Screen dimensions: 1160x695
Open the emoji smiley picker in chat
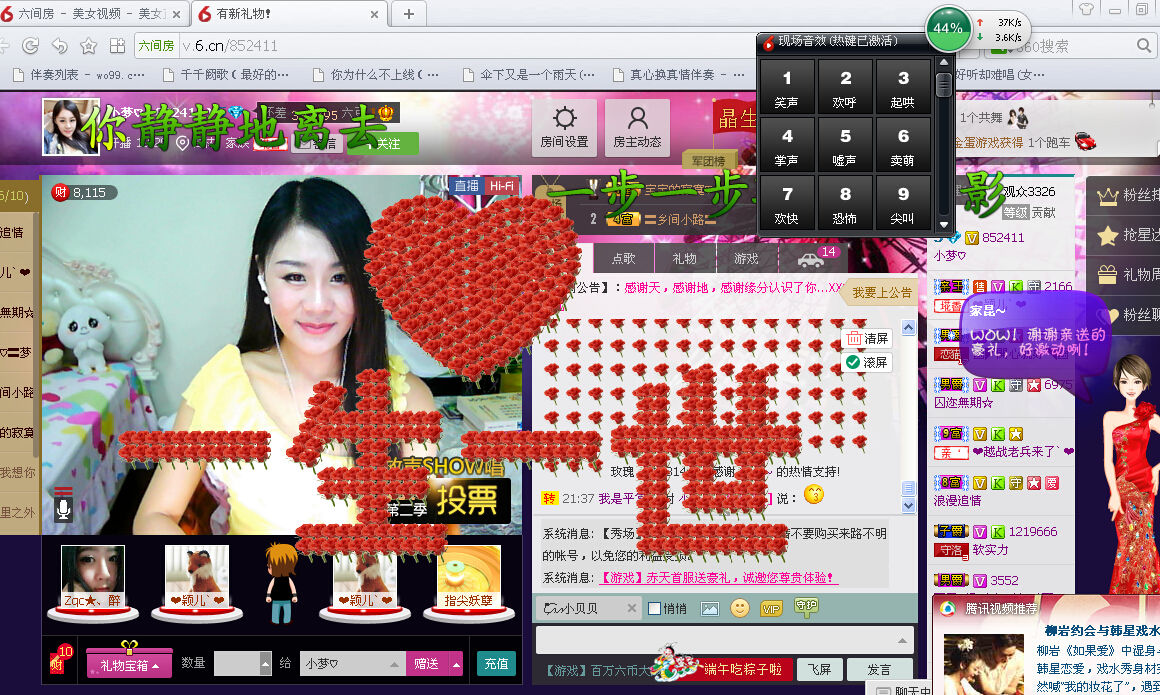(740, 608)
